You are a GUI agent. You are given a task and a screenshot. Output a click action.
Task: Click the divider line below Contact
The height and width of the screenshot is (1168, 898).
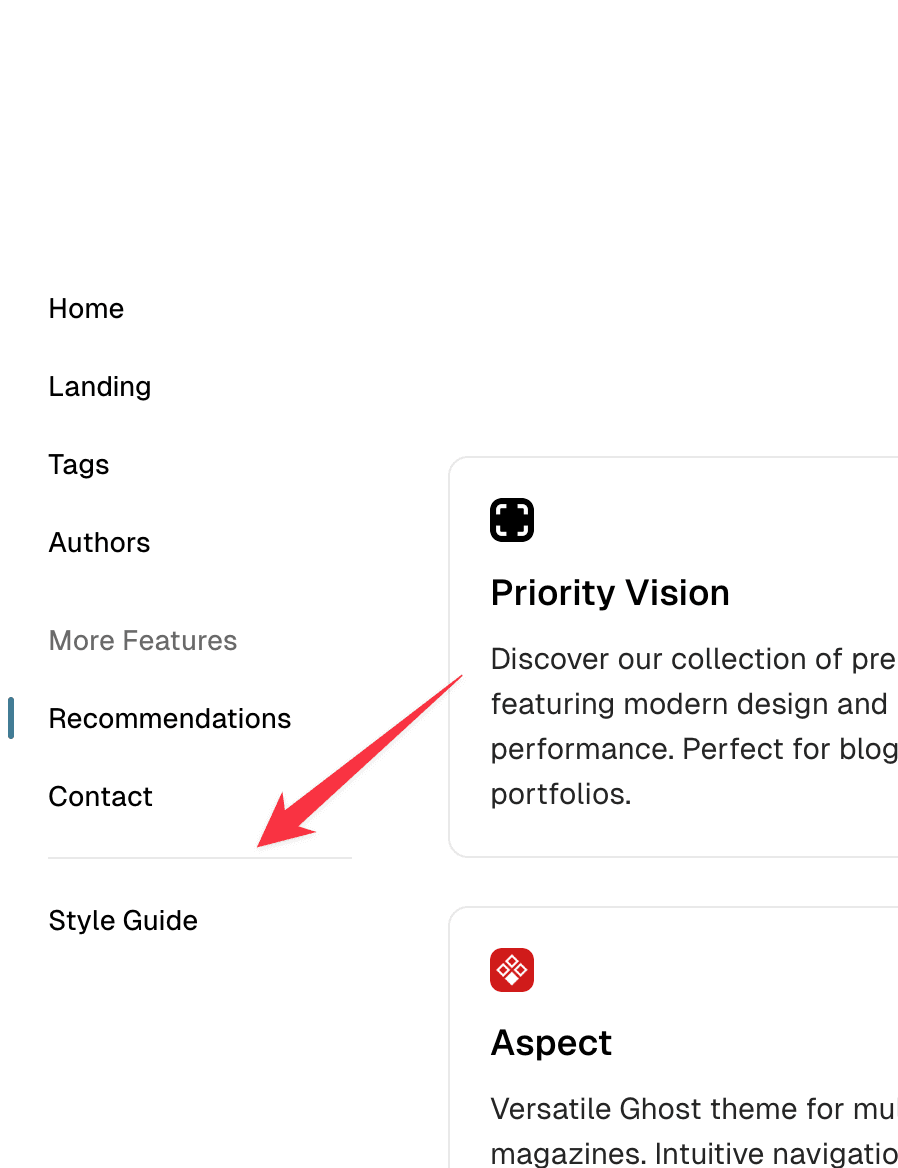point(200,858)
